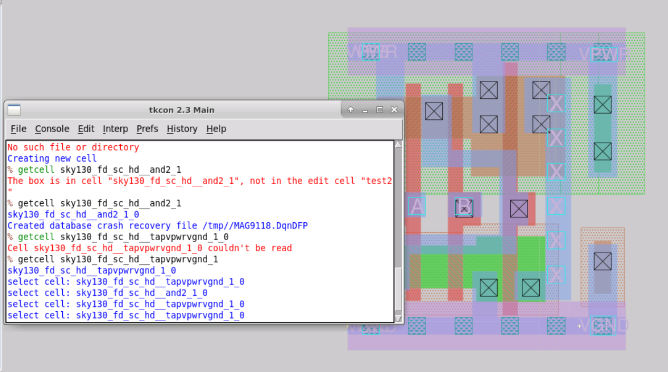Click the VPWR label at top right
The height and width of the screenshot is (372, 668).
coord(604,54)
